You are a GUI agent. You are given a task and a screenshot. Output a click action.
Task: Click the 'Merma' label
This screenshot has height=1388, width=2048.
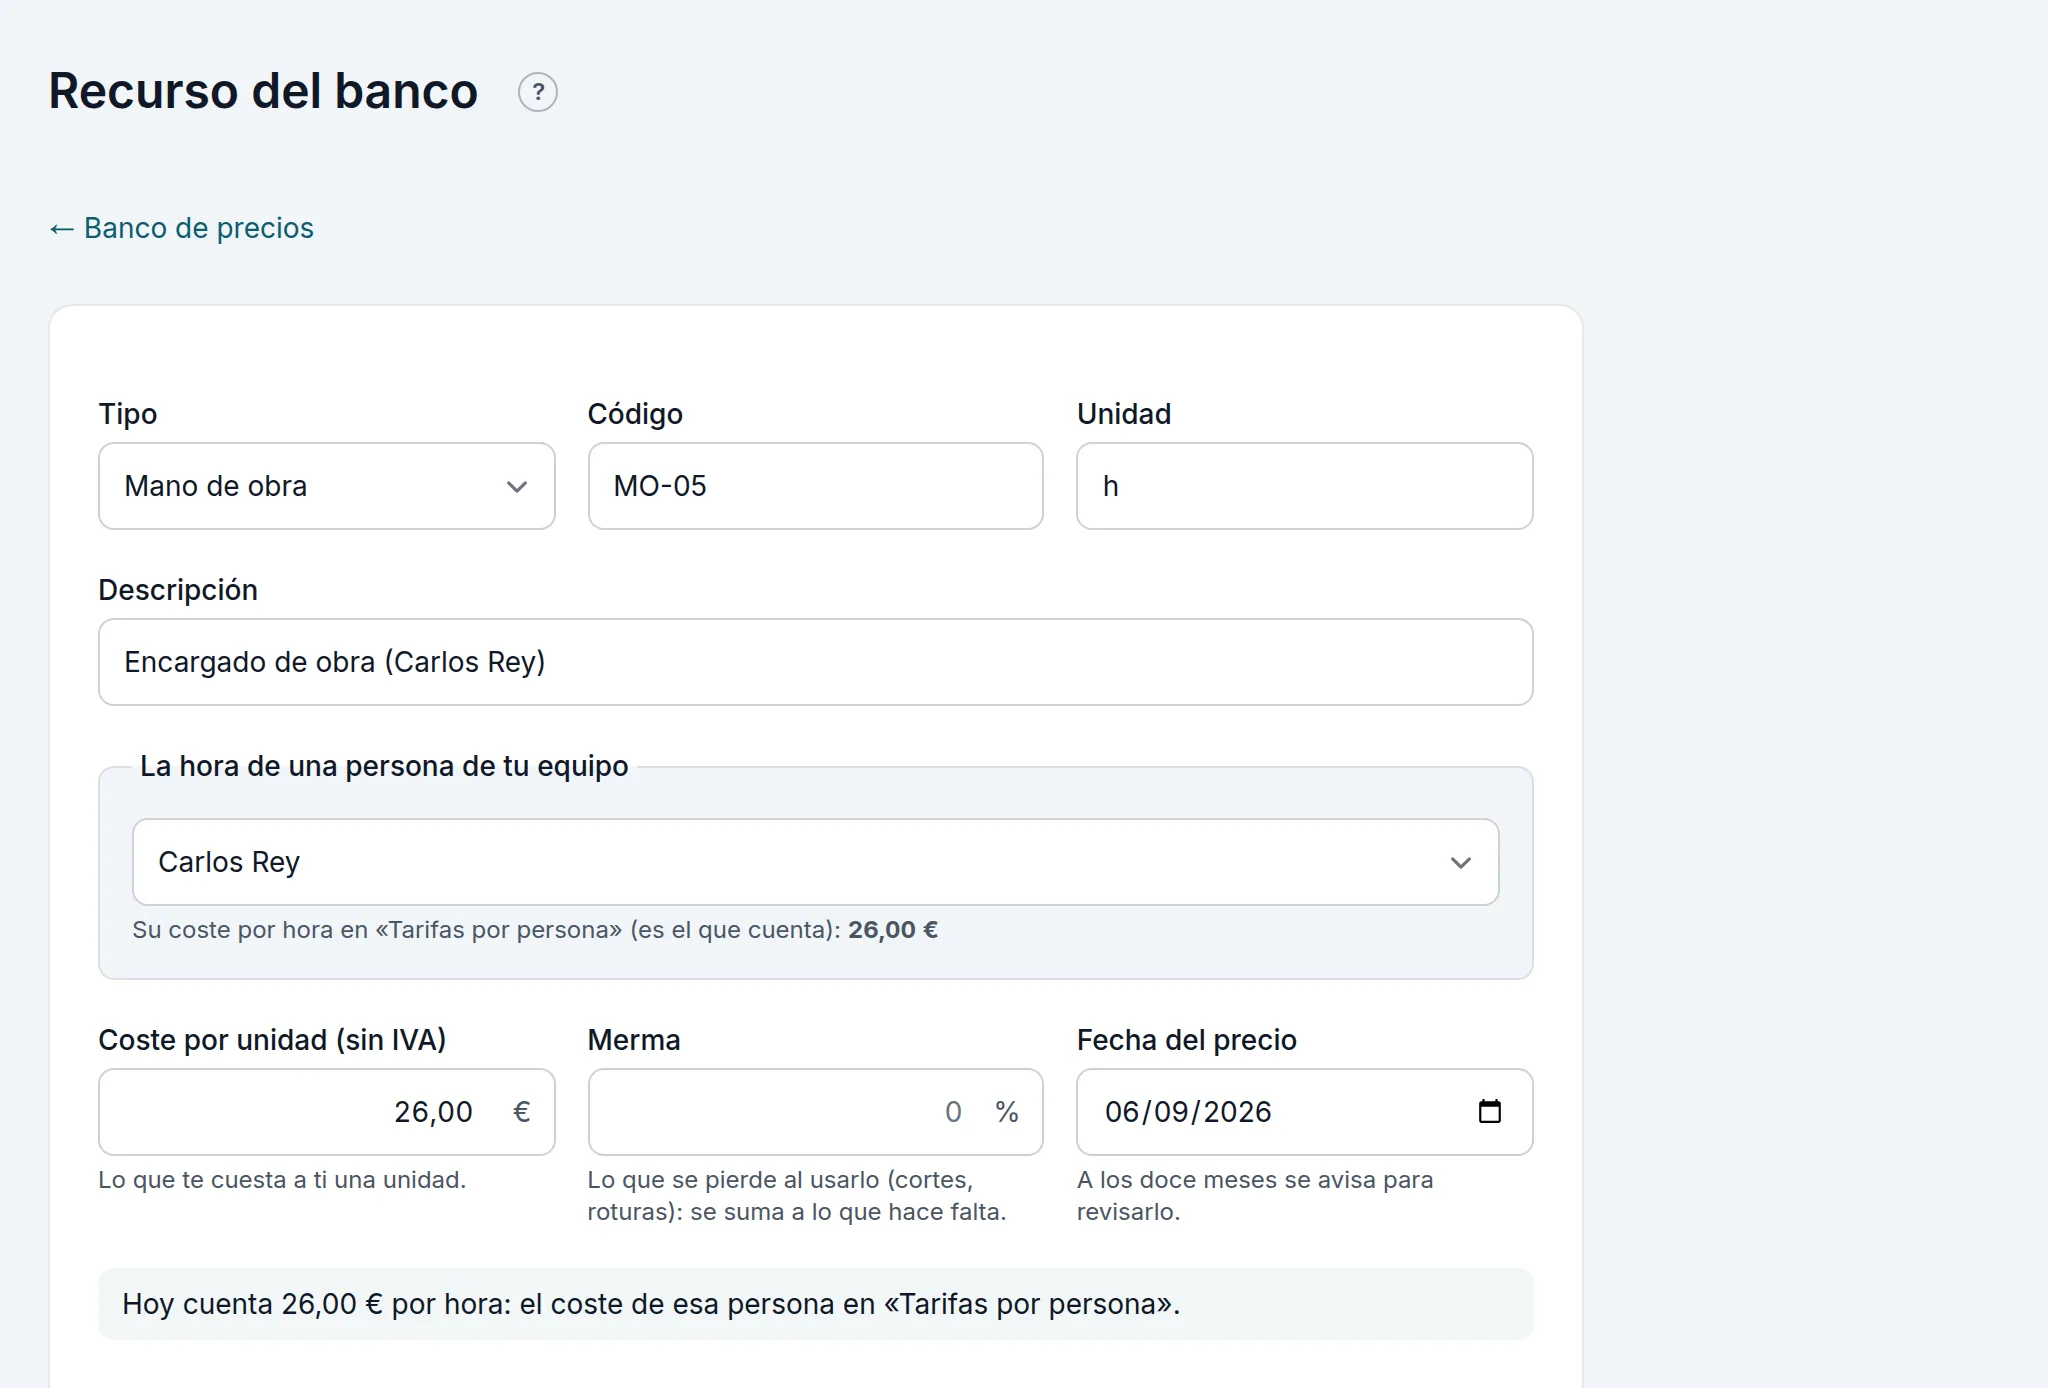(634, 1040)
